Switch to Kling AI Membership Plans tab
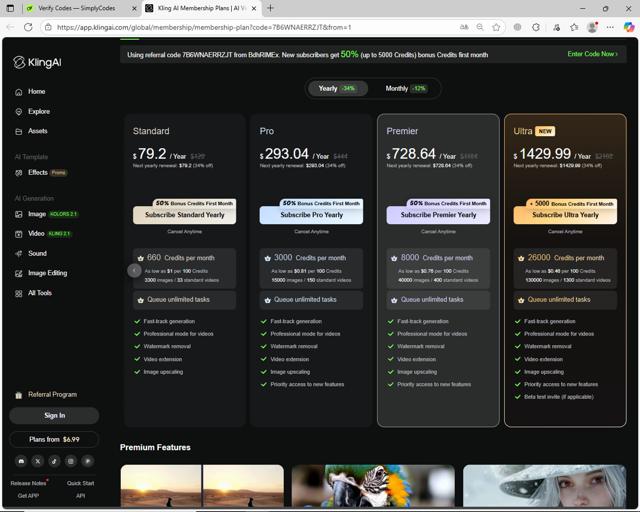The image size is (640, 512). point(202,8)
